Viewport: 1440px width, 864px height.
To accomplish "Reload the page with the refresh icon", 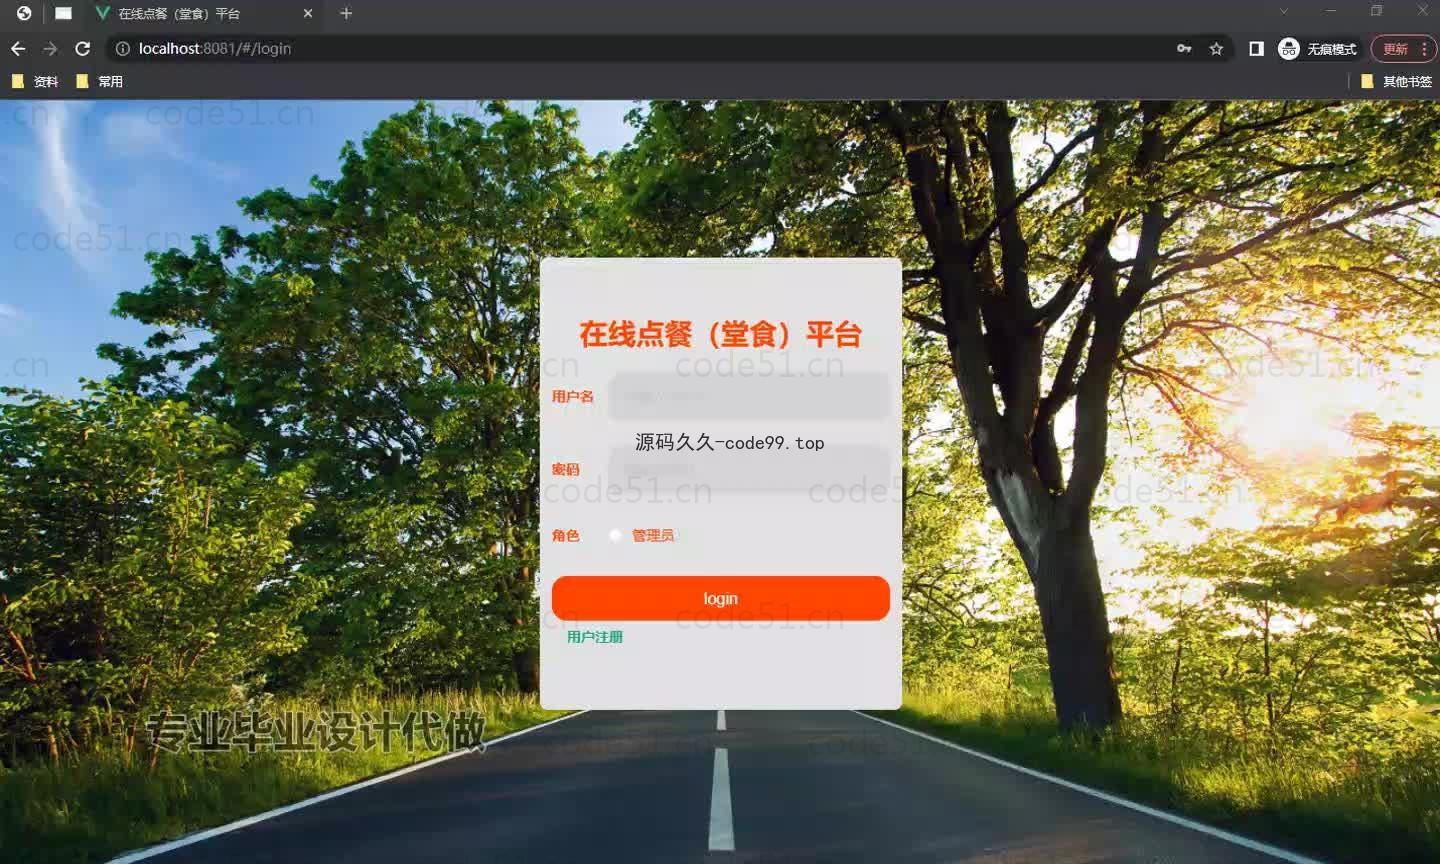I will pyautogui.click(x=83, y=48).
